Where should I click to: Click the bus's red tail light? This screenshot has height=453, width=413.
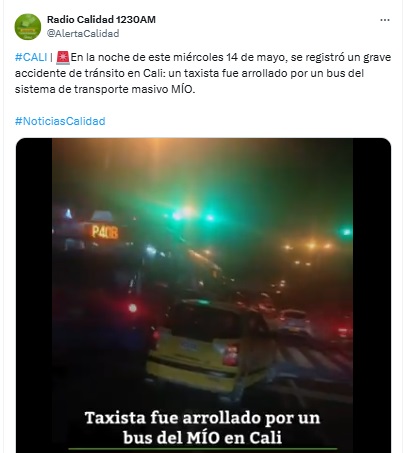[x=133, y=308]
